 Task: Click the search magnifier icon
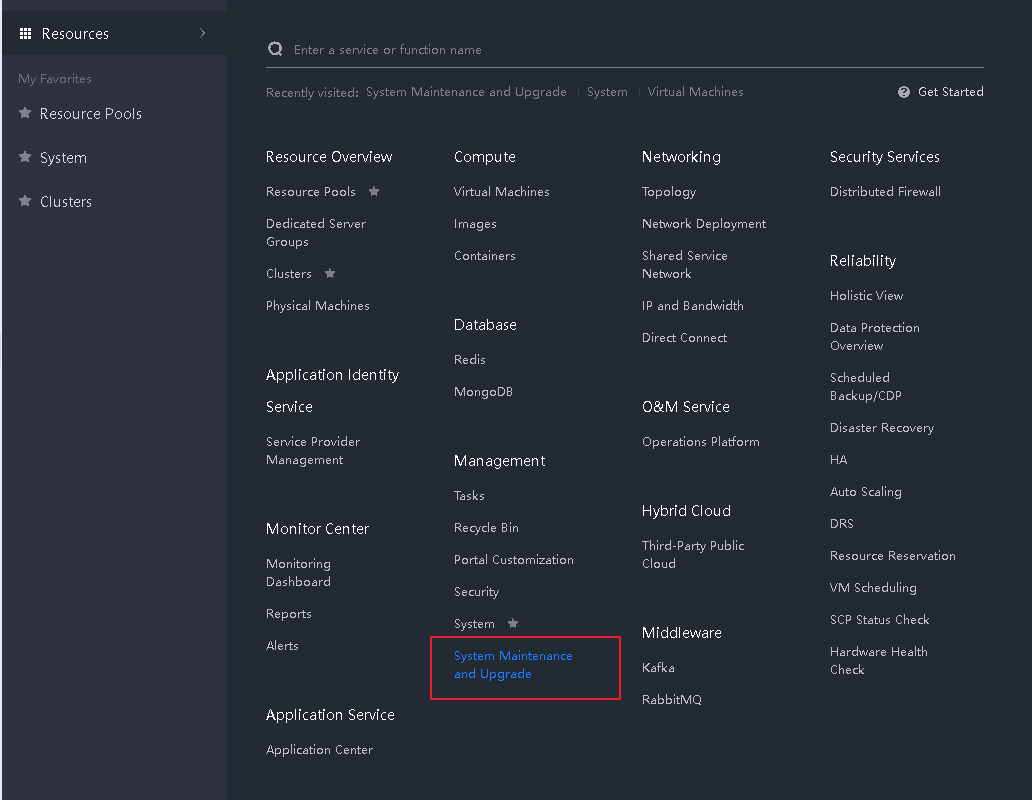[x=275, y=49]
